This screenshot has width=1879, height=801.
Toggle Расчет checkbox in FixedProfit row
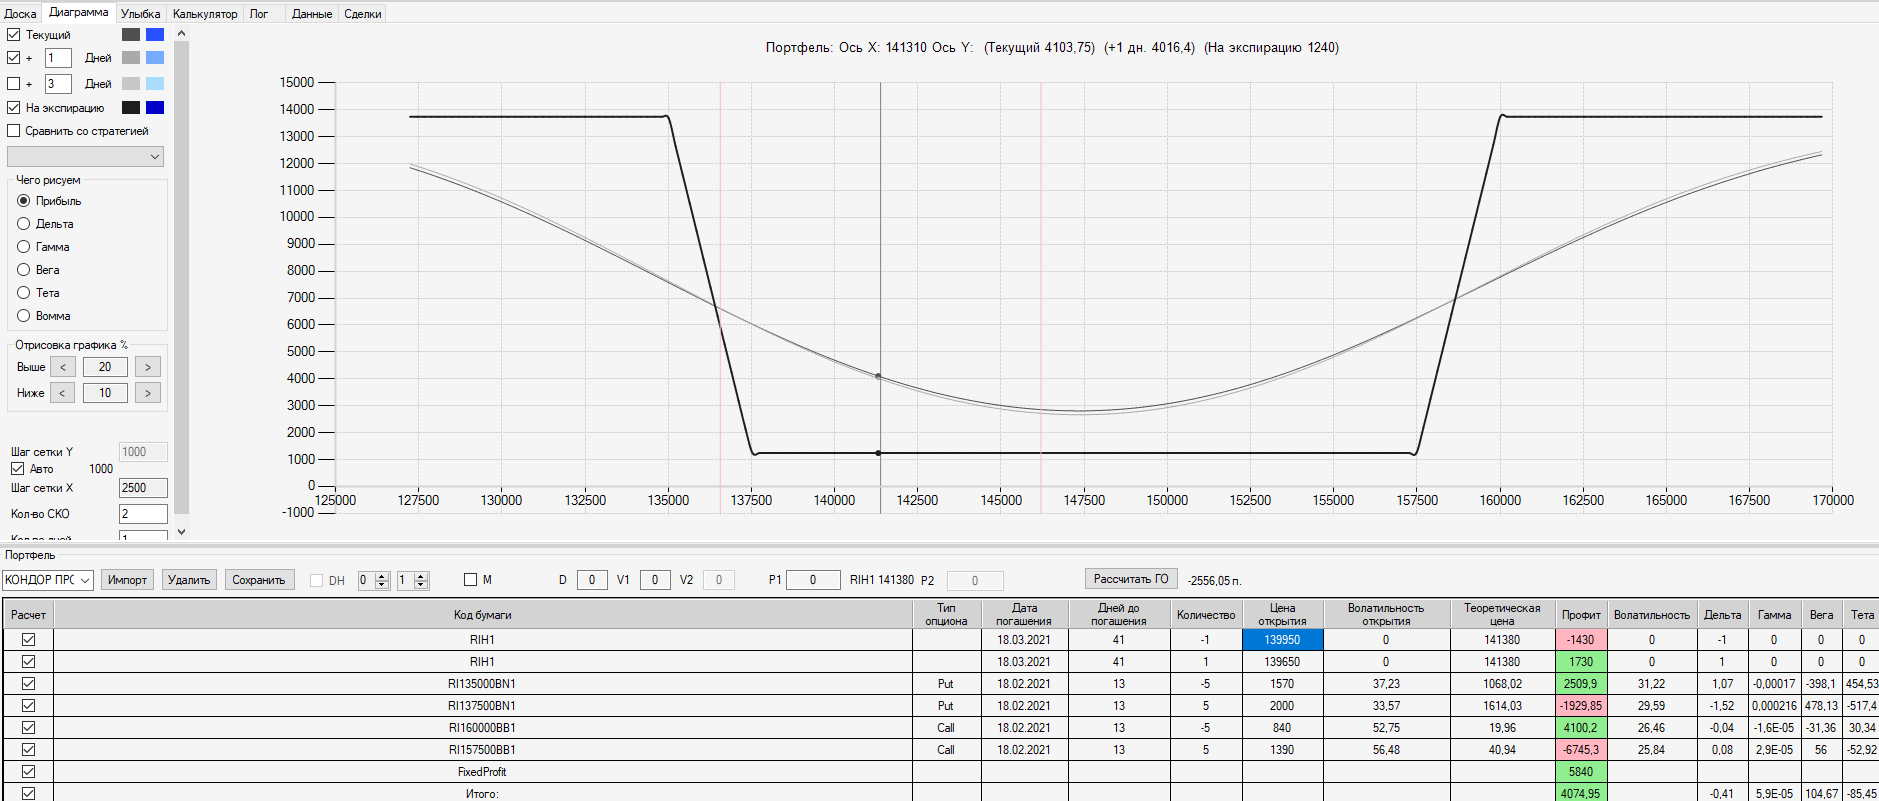[28, 772]
